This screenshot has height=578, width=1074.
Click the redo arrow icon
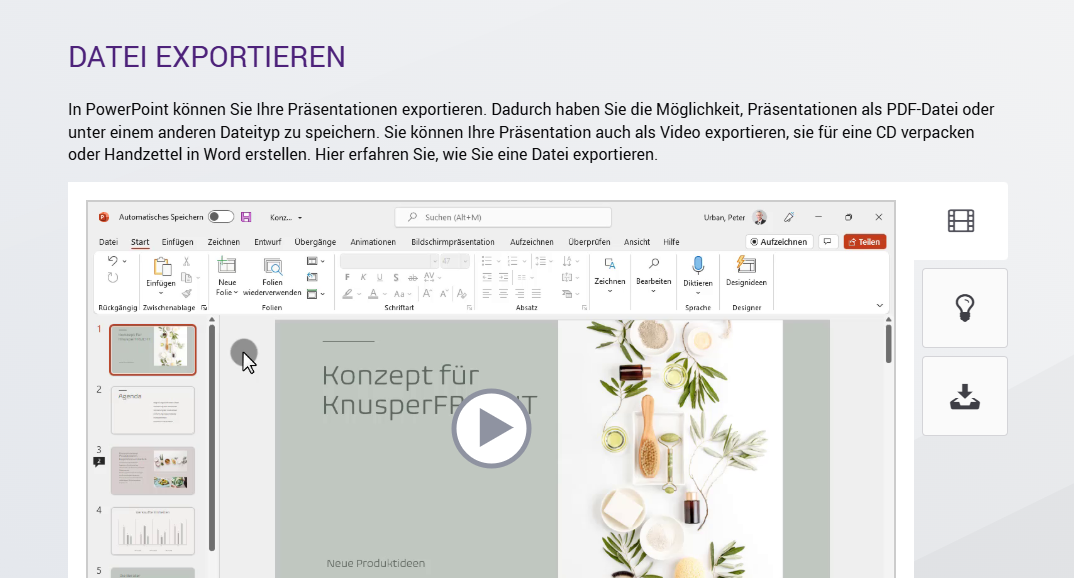pyautogui.click(x=112, y=278)
